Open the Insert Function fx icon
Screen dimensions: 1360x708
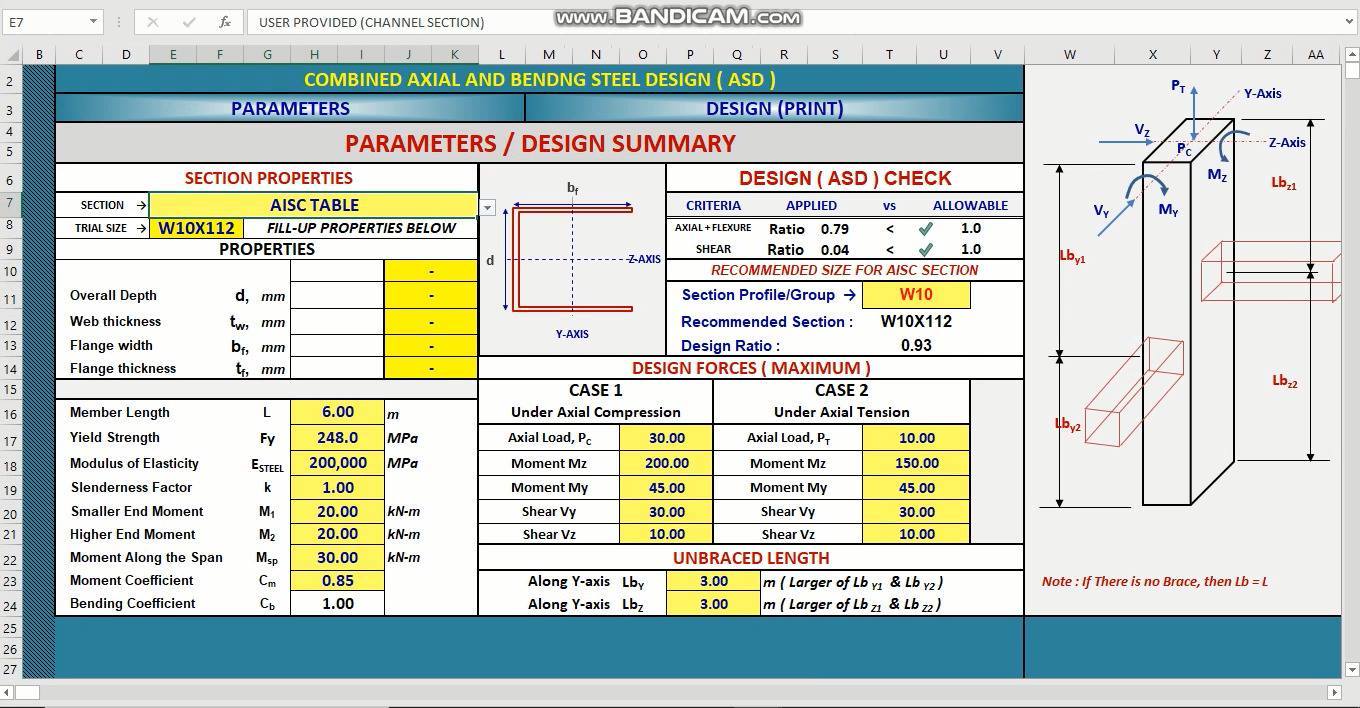click(x=225, y=21)
